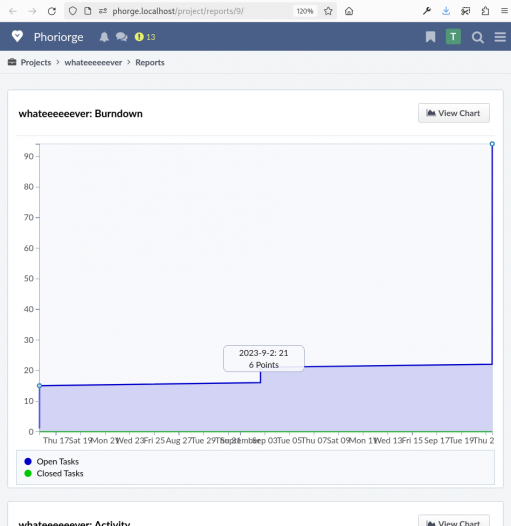Click the green Closed Tasks legend dot
Screen dimensions: 511x526
(28, 473)
